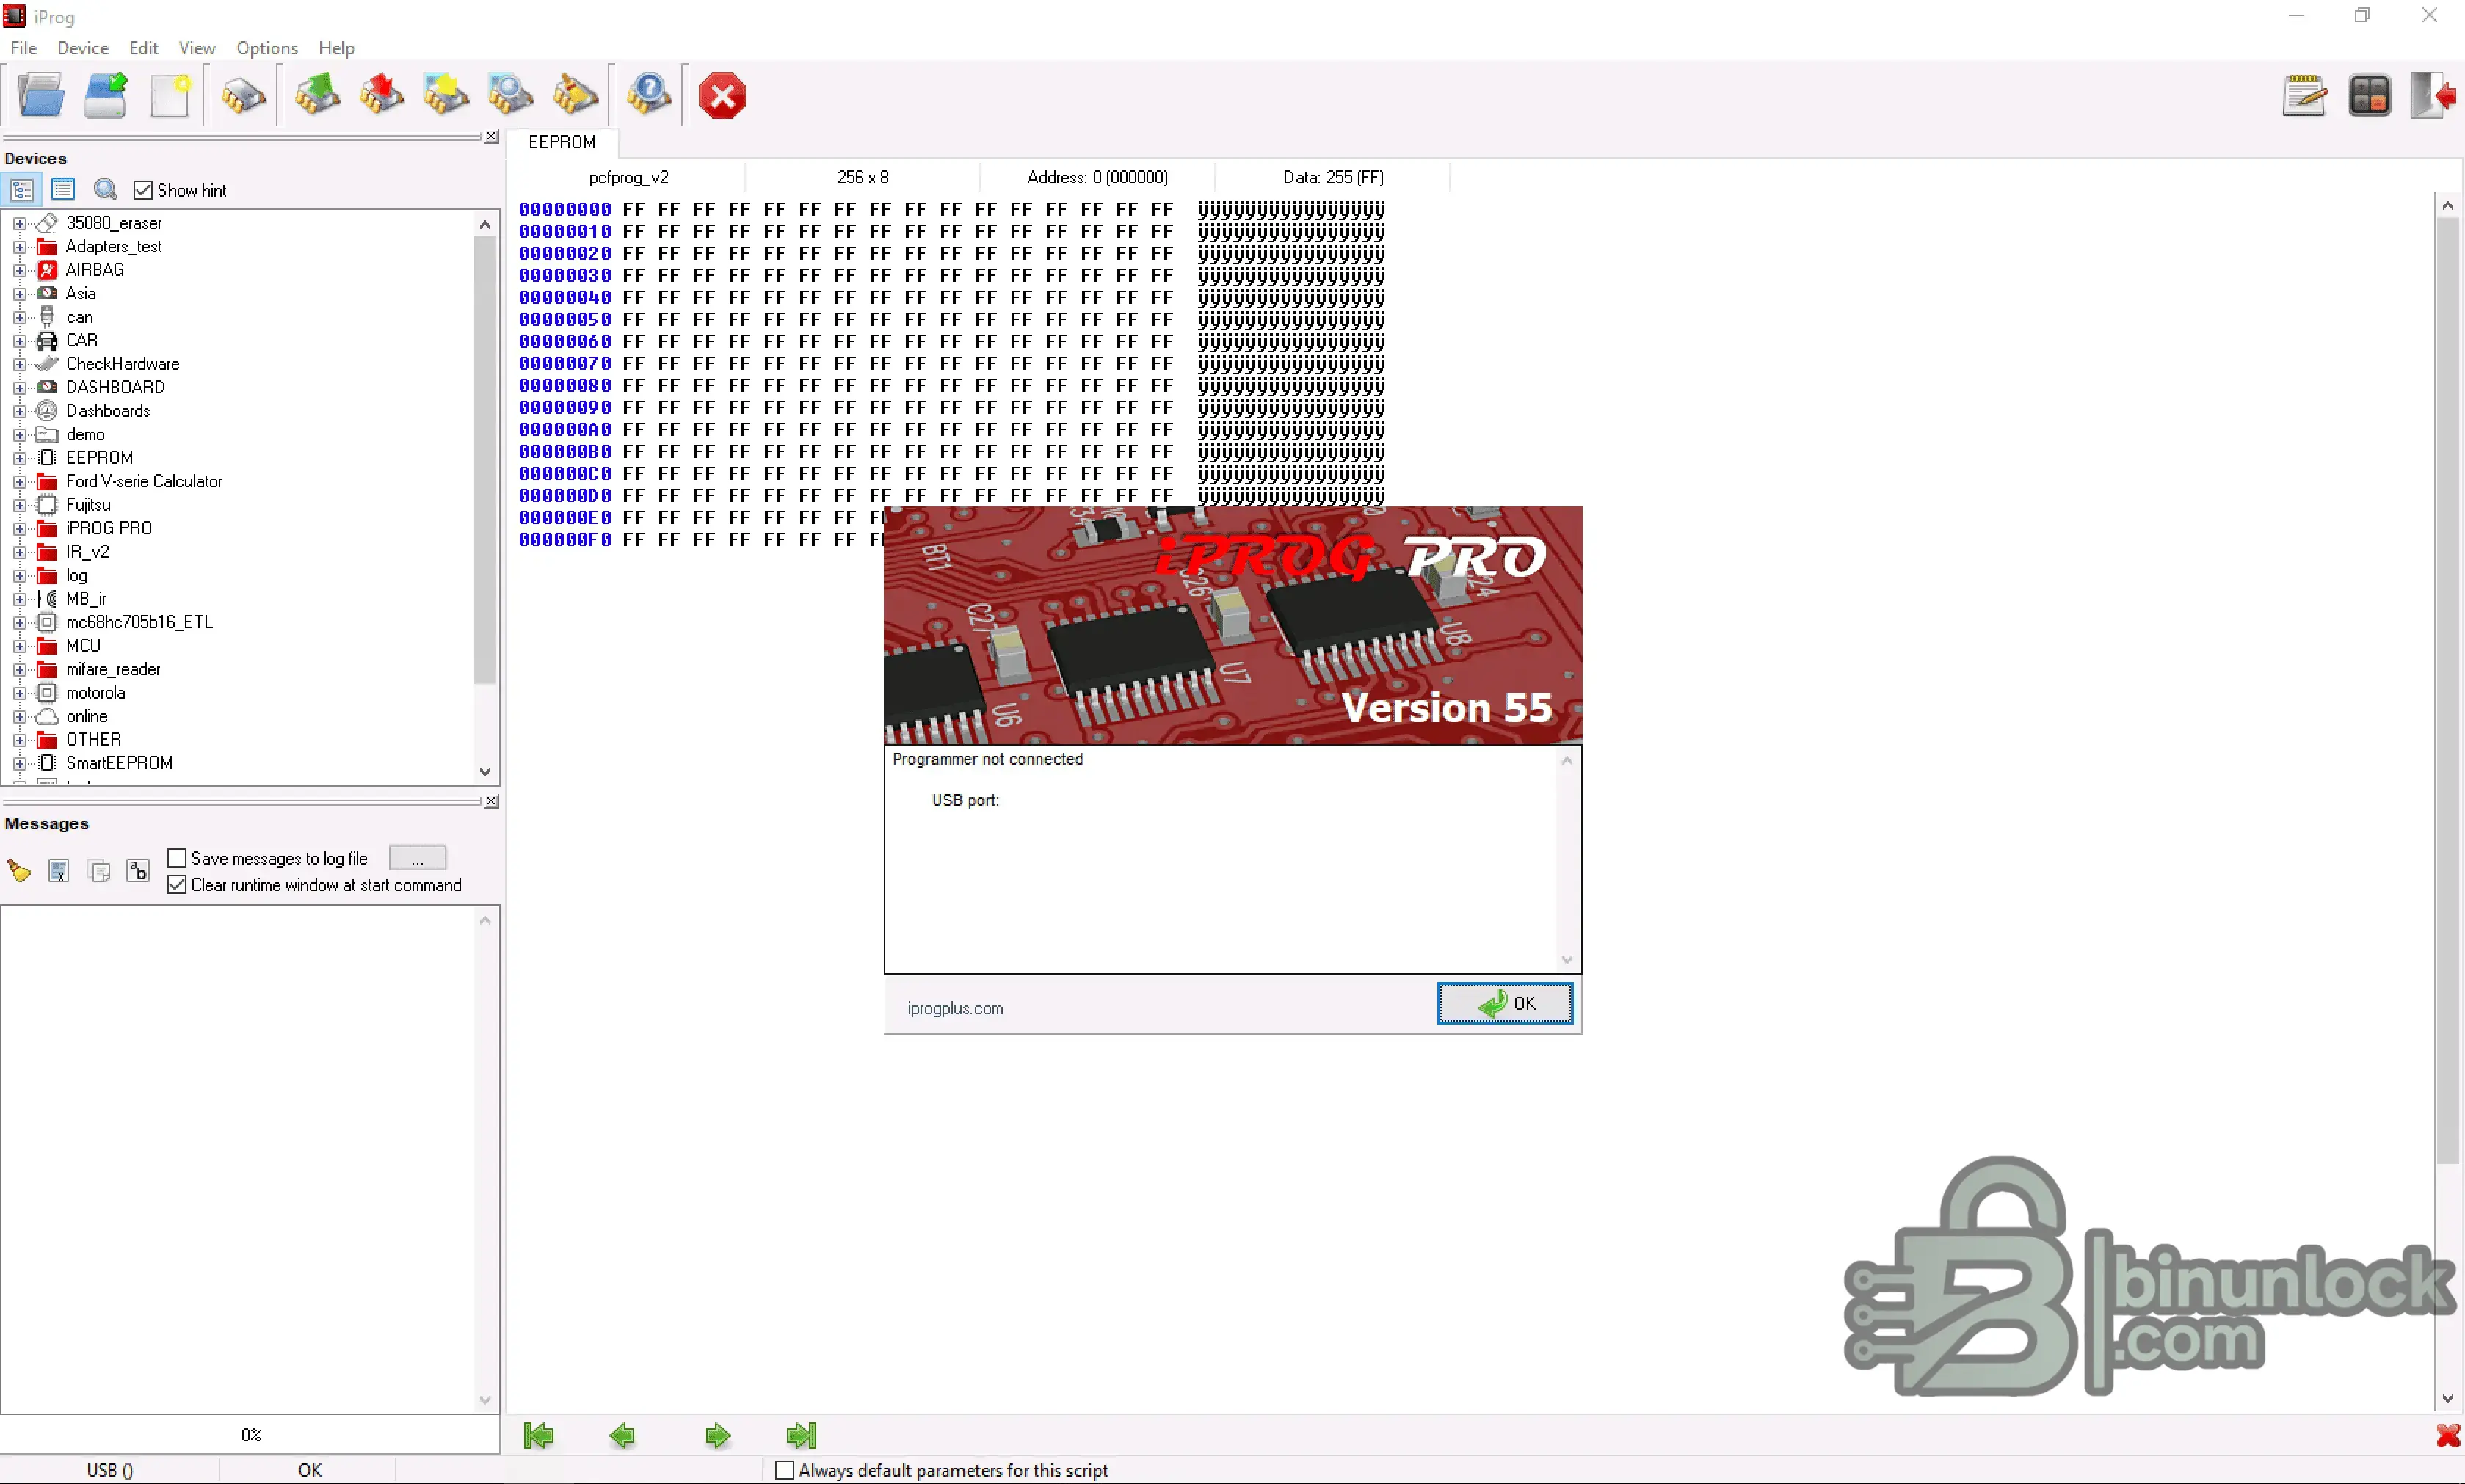This screenshot has width=2465, height=1484.
Task: Open the Options menu
Action: (267, 48)
